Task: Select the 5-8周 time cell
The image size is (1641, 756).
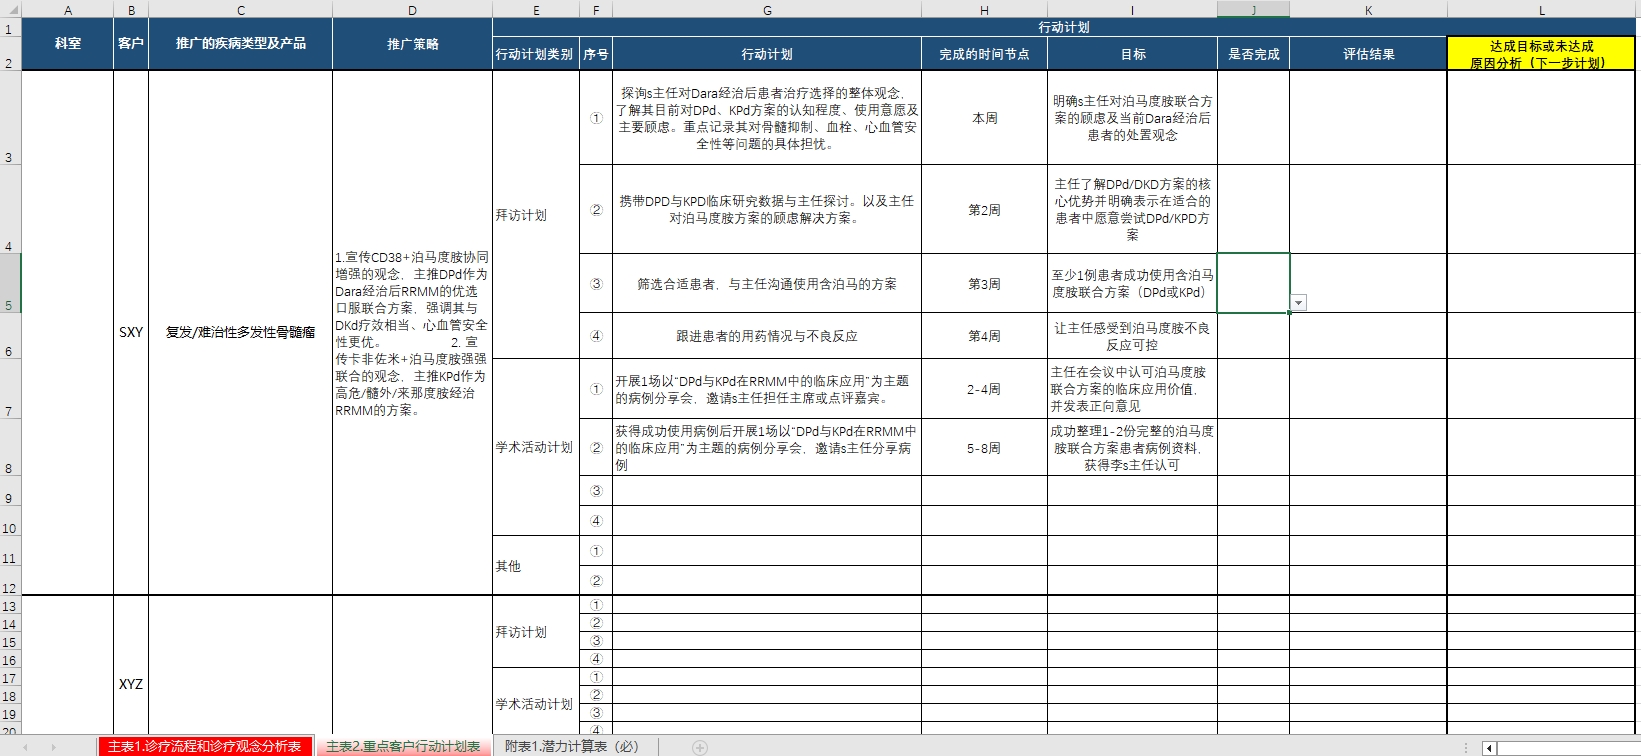Action: (x=984, y=447)
